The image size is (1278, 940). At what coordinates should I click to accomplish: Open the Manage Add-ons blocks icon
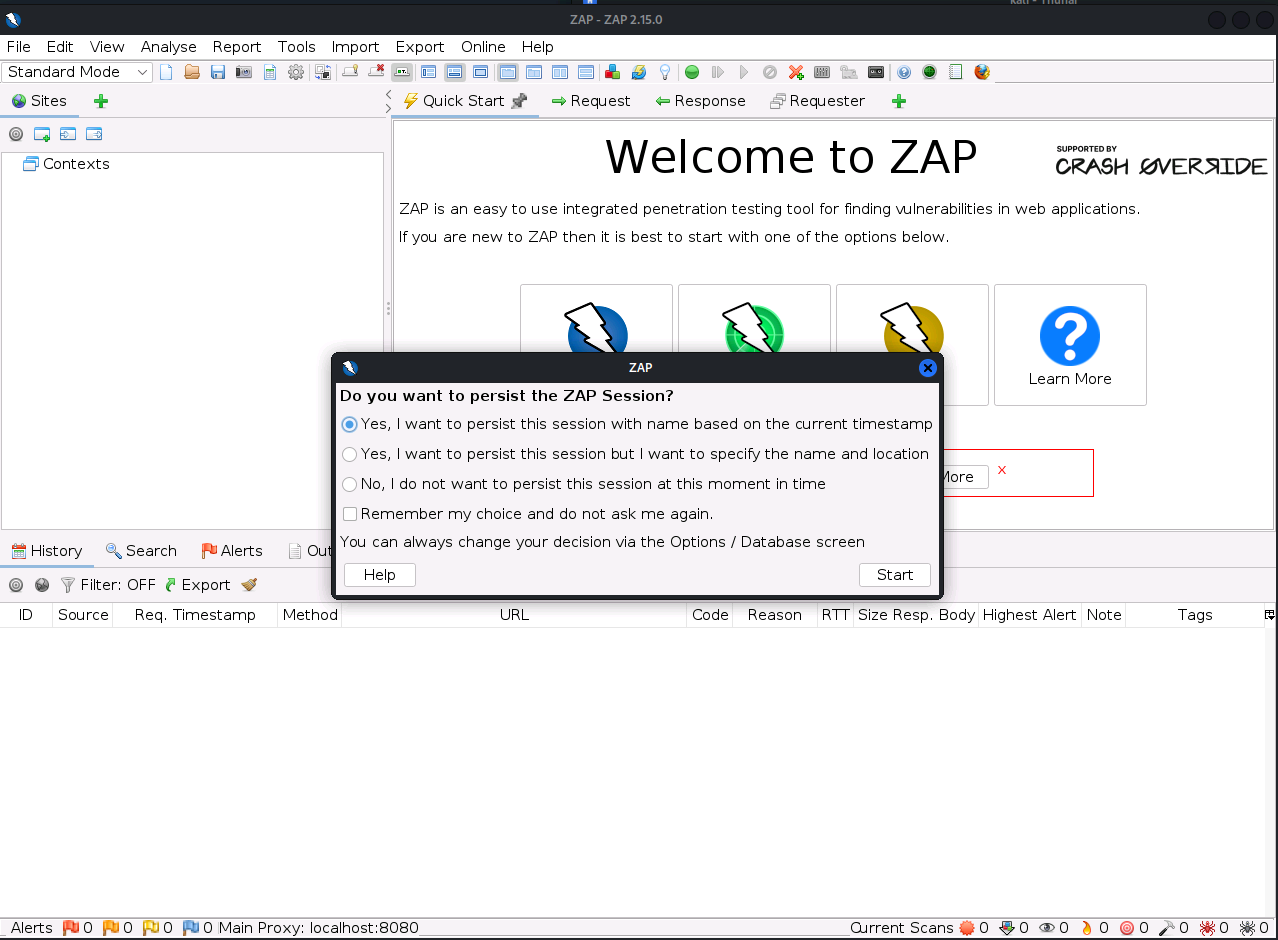(612, 72)
